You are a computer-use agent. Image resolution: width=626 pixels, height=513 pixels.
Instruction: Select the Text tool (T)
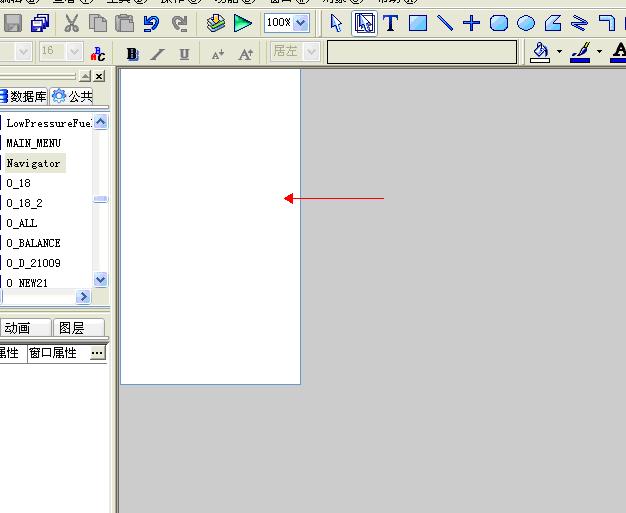point(391,23)
